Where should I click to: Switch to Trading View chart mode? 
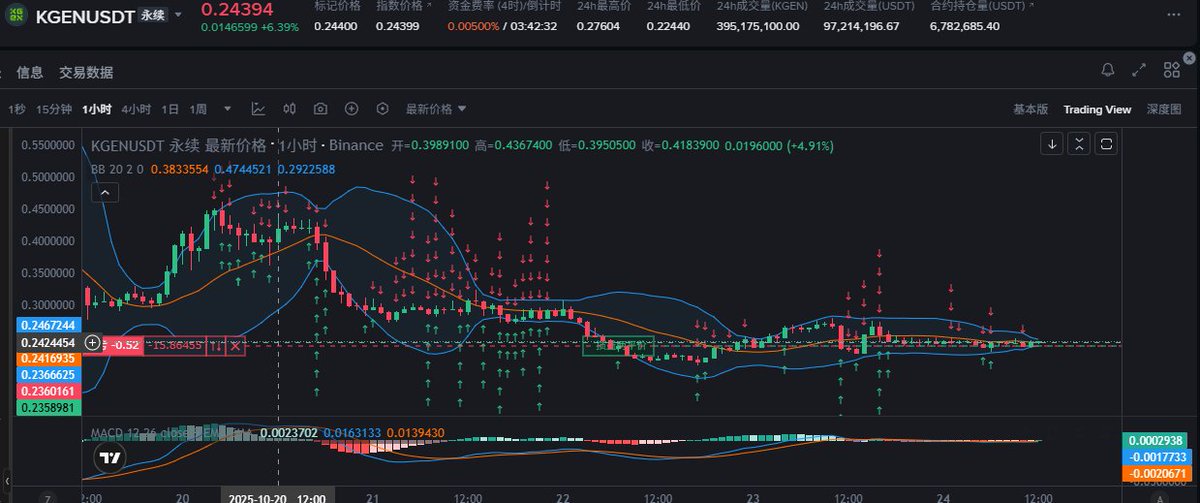(x=1097, y=109)
